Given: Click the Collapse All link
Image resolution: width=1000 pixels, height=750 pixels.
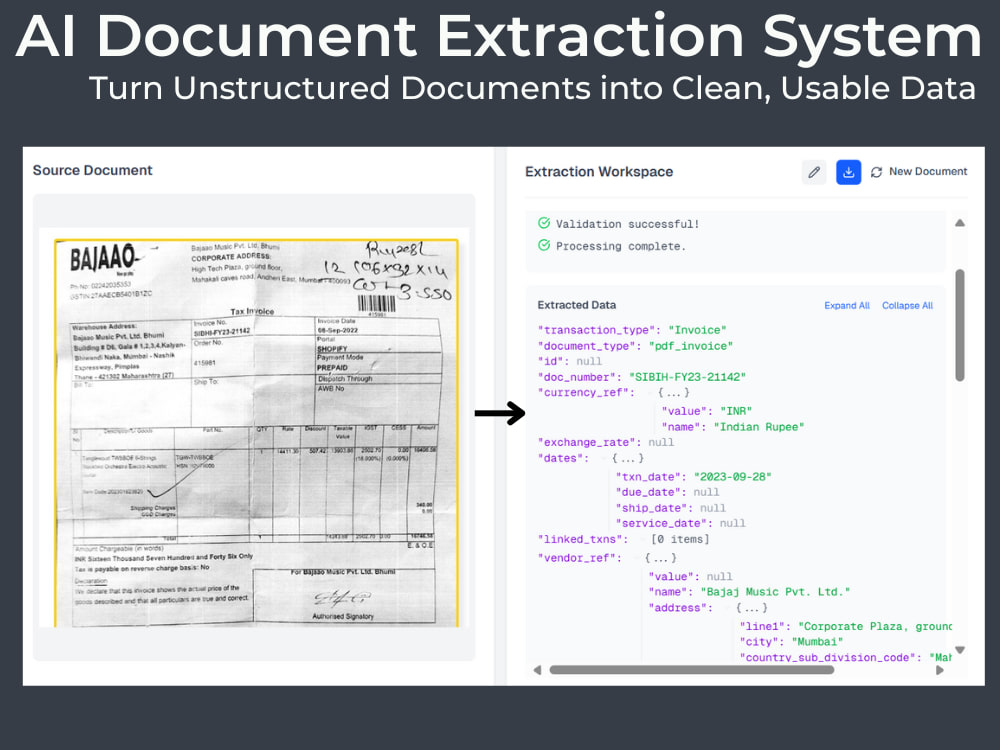Looking at the screenshot, I should pos(907,305).
